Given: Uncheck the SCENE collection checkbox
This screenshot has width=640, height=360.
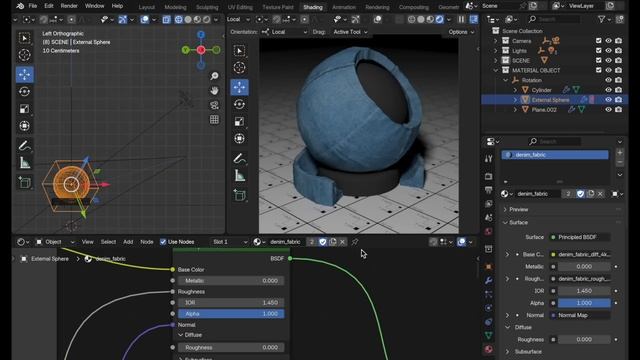Looking at the screenshot, I should click(x=598, y=60).
